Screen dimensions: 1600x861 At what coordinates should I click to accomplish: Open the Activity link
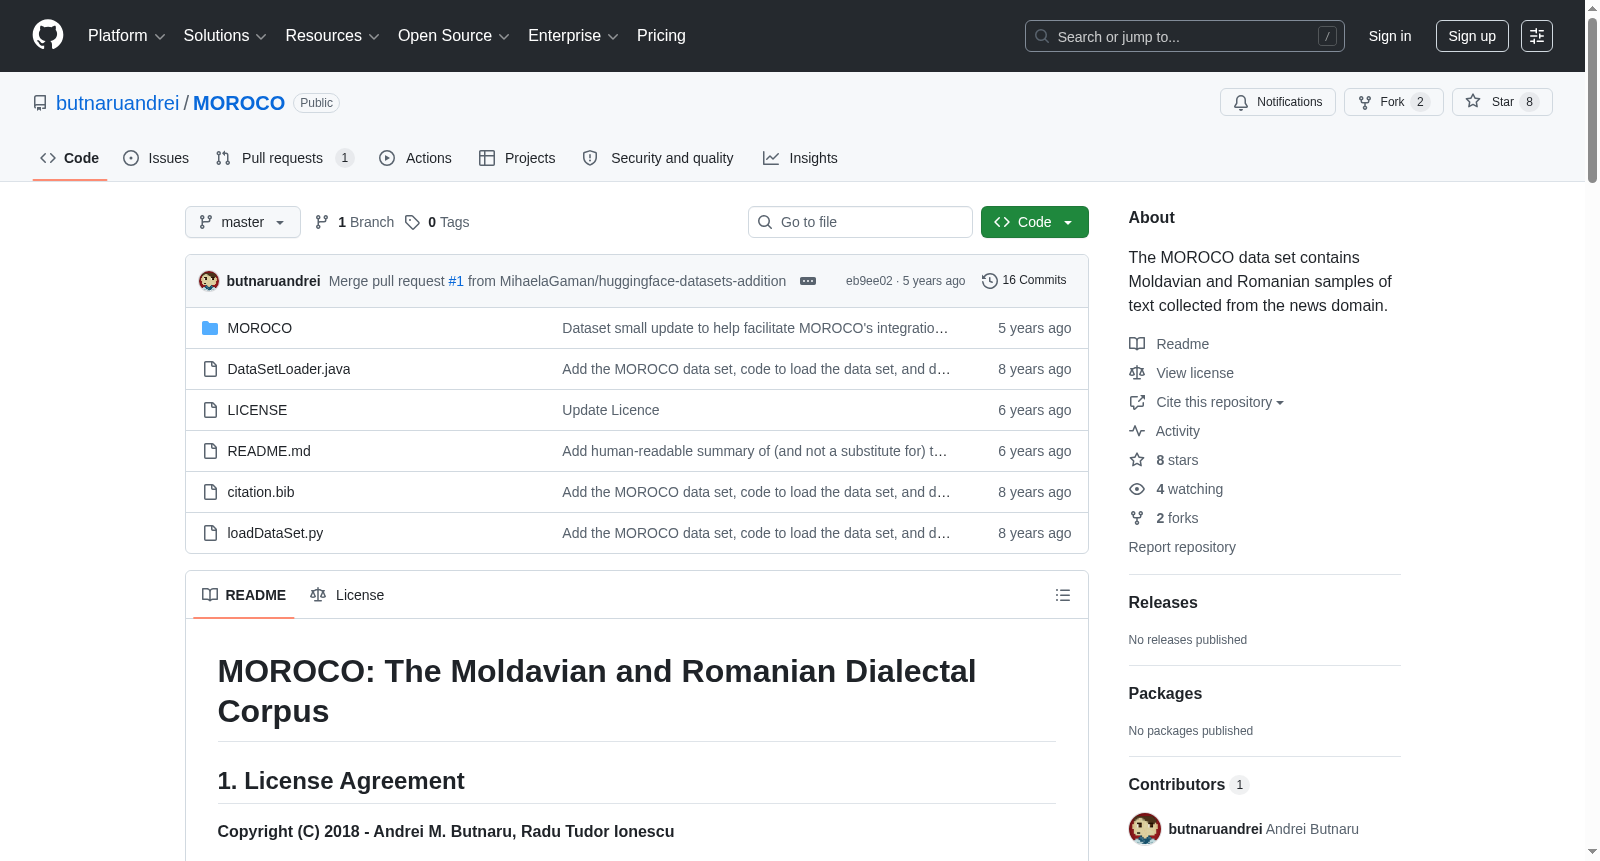(1164, 431)
